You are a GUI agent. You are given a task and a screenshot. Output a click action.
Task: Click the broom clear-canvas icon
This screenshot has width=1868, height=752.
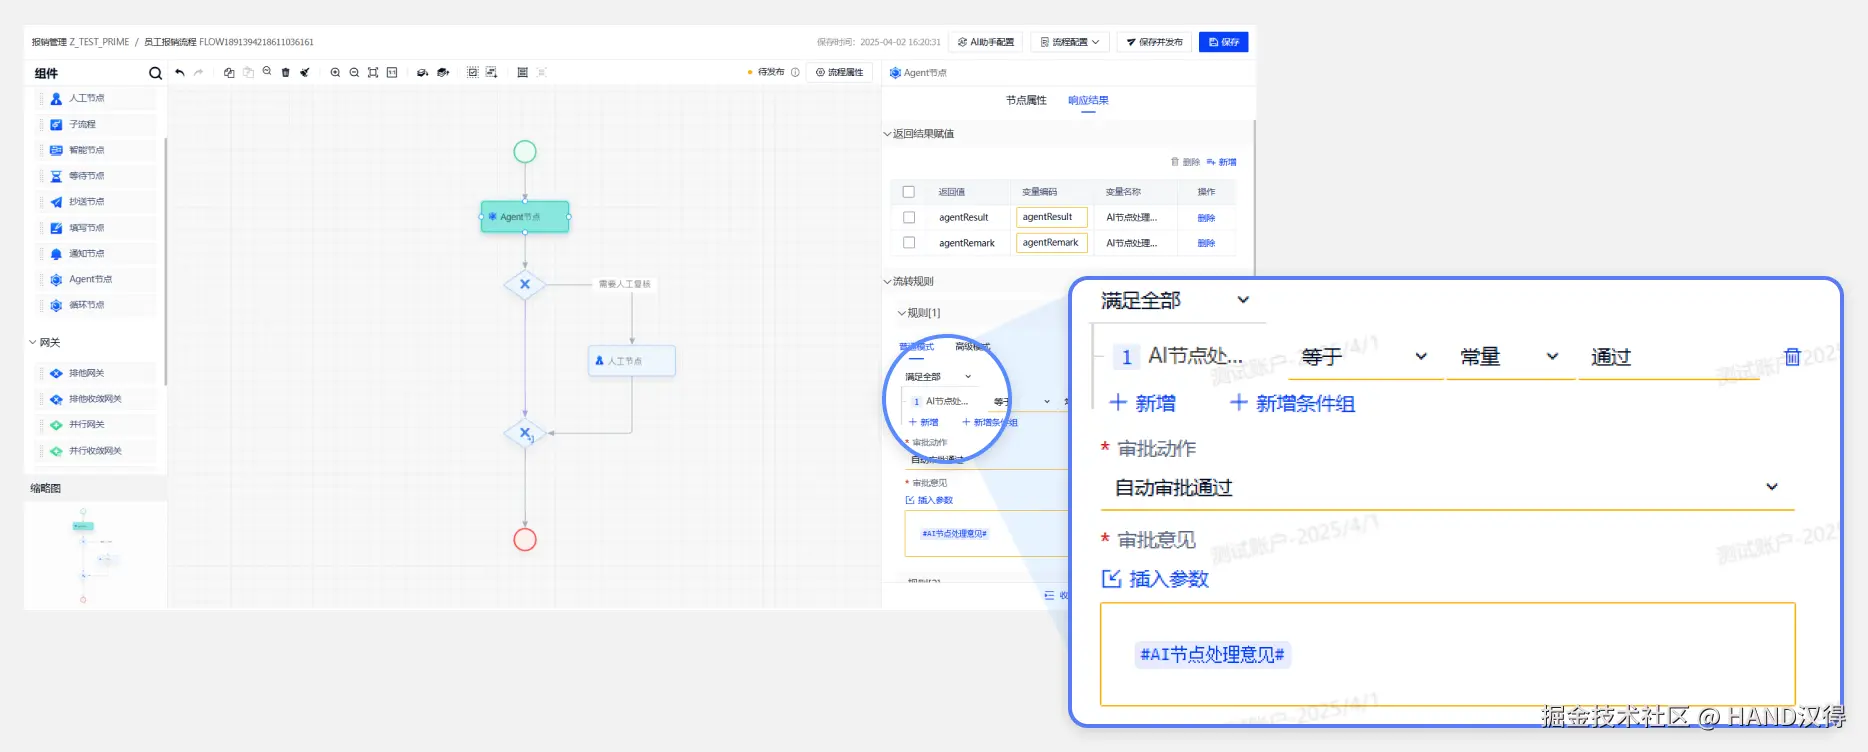304,72
